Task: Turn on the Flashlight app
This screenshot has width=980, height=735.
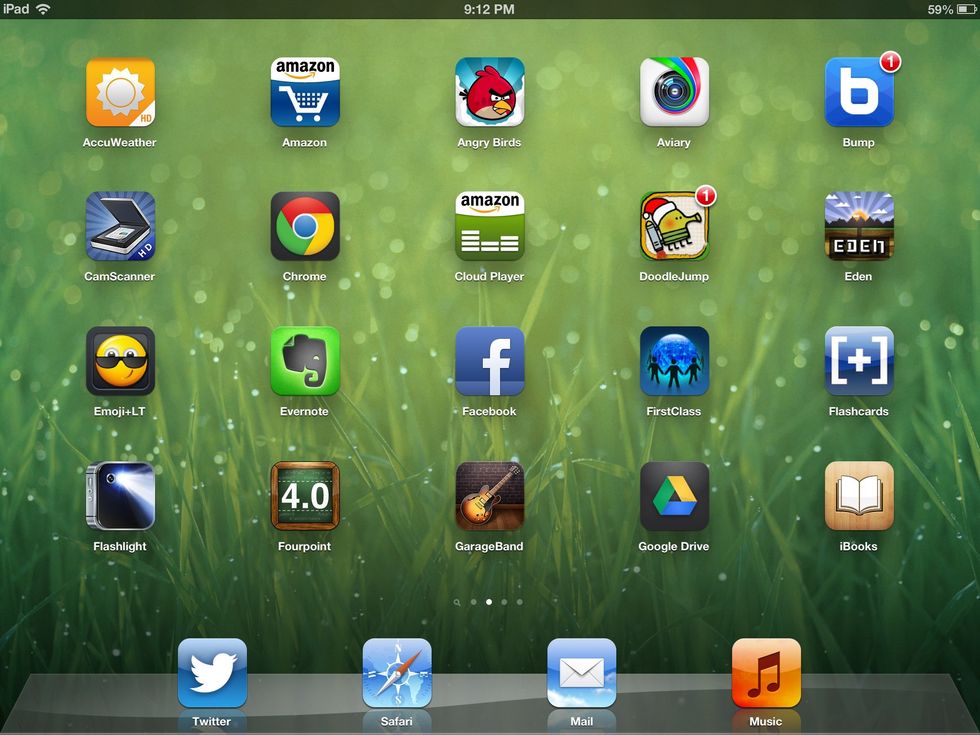Action: pos(120,496)
